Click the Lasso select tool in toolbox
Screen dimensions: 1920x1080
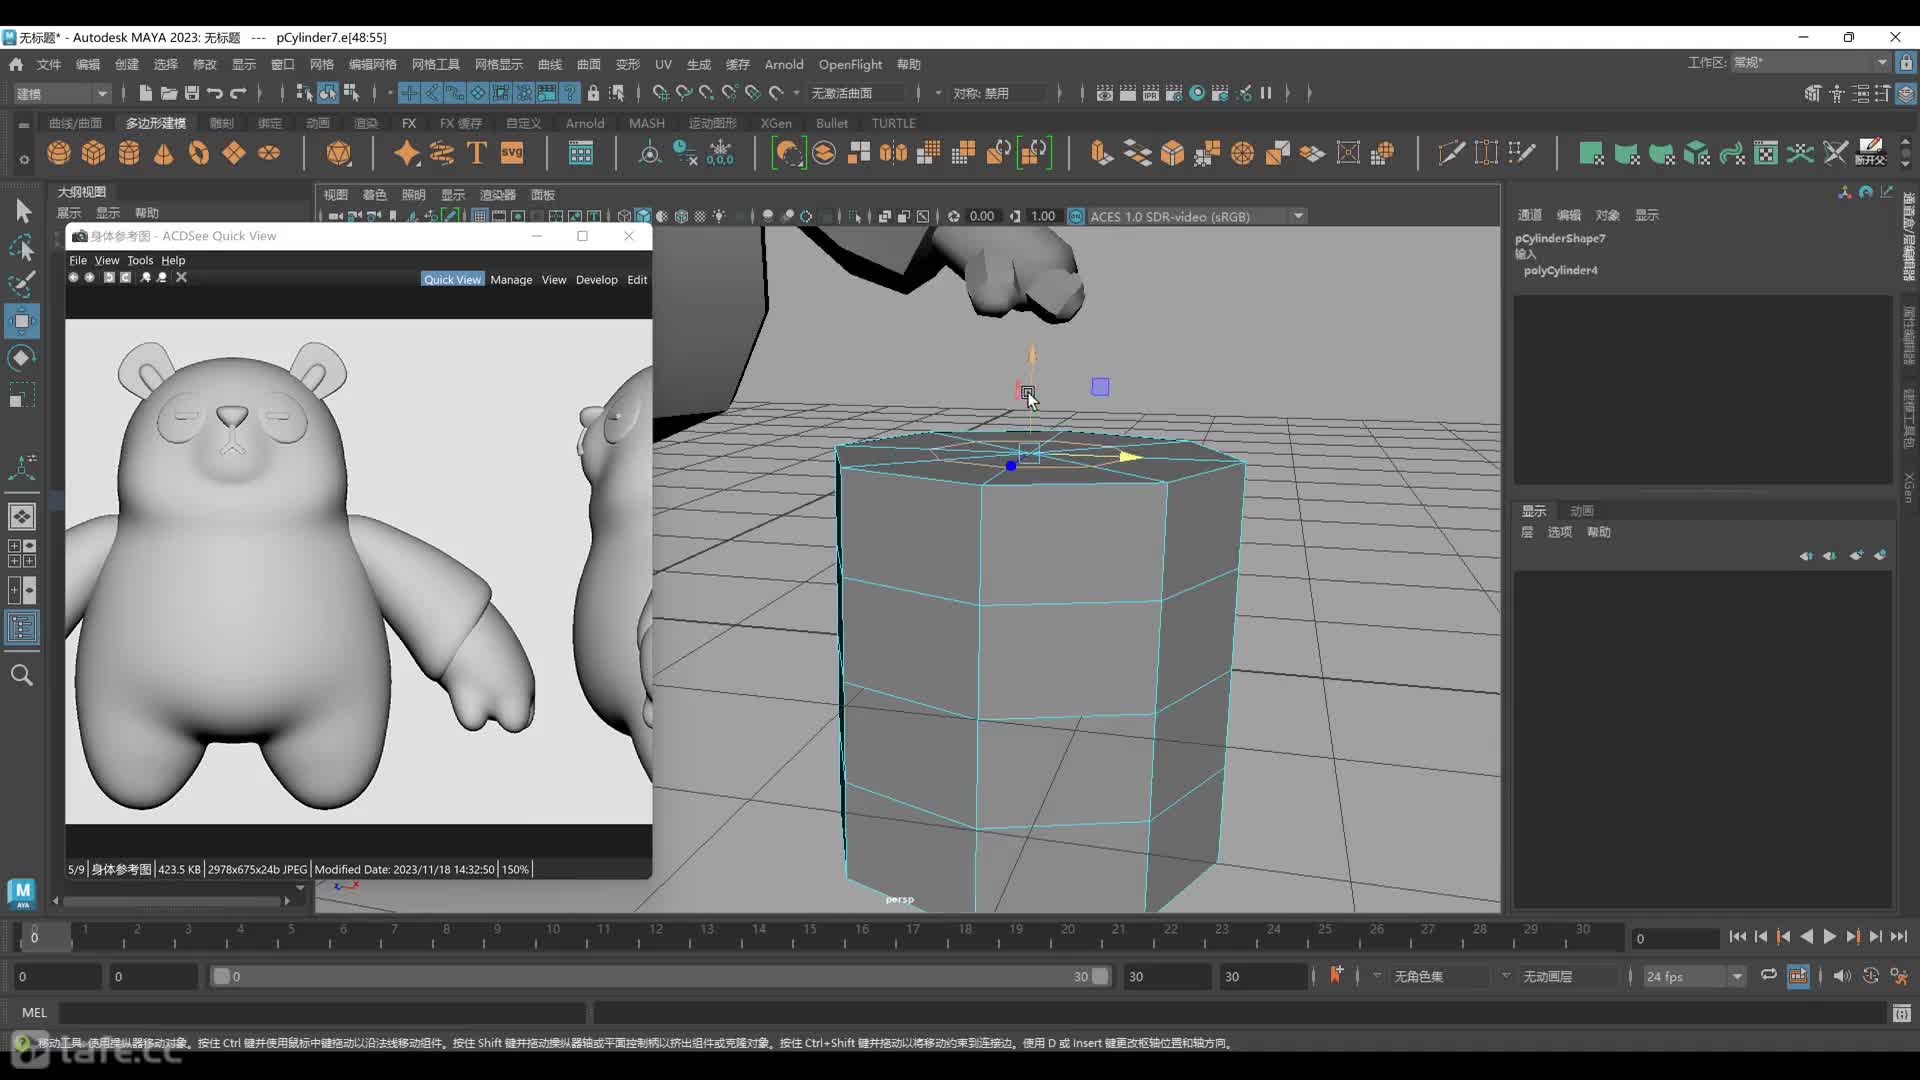click(22, 247)
